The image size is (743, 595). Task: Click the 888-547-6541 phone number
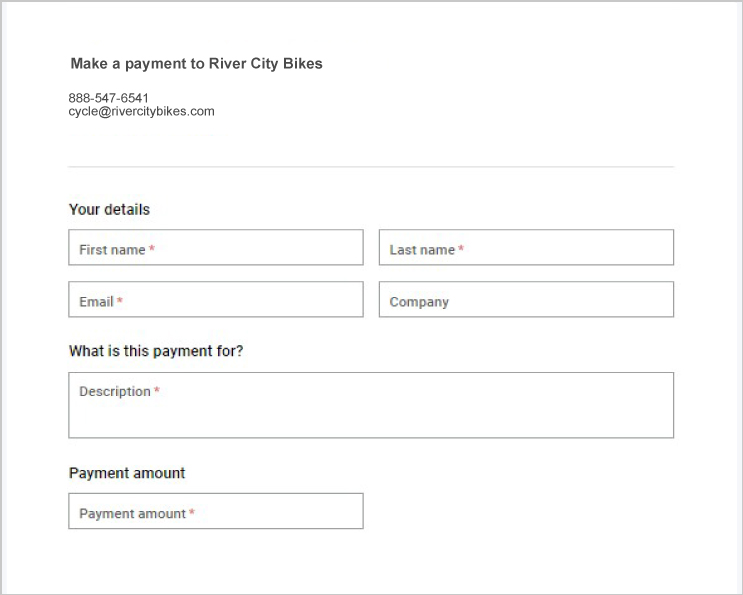point(109,98)
